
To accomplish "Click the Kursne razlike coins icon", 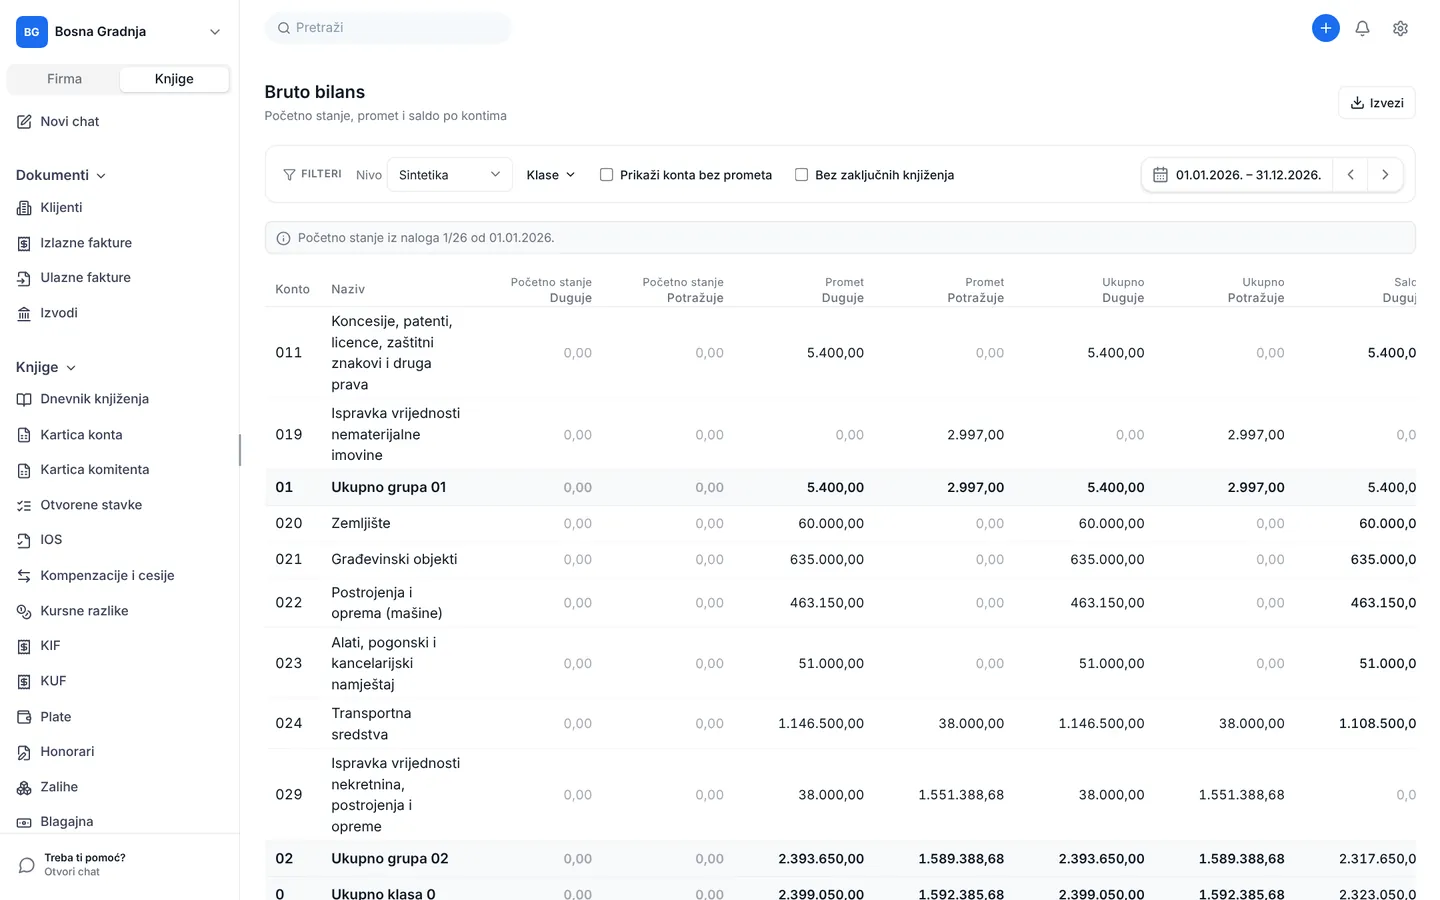I will click(24, 611).
